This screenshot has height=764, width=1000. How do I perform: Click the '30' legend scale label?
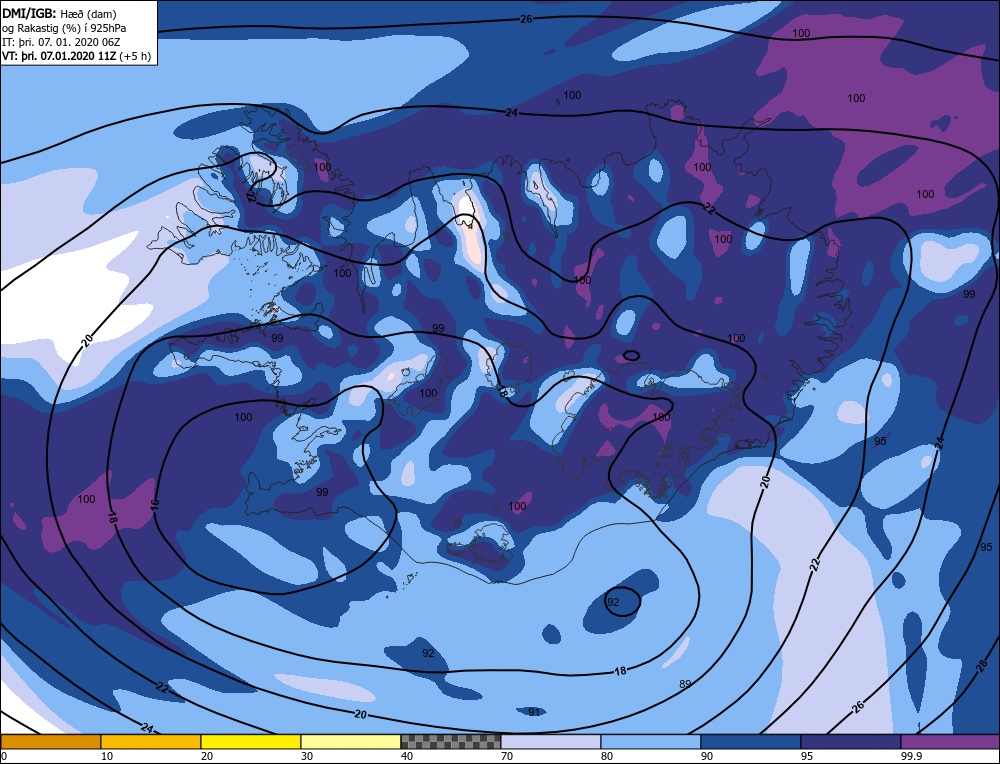pos(306,756)
